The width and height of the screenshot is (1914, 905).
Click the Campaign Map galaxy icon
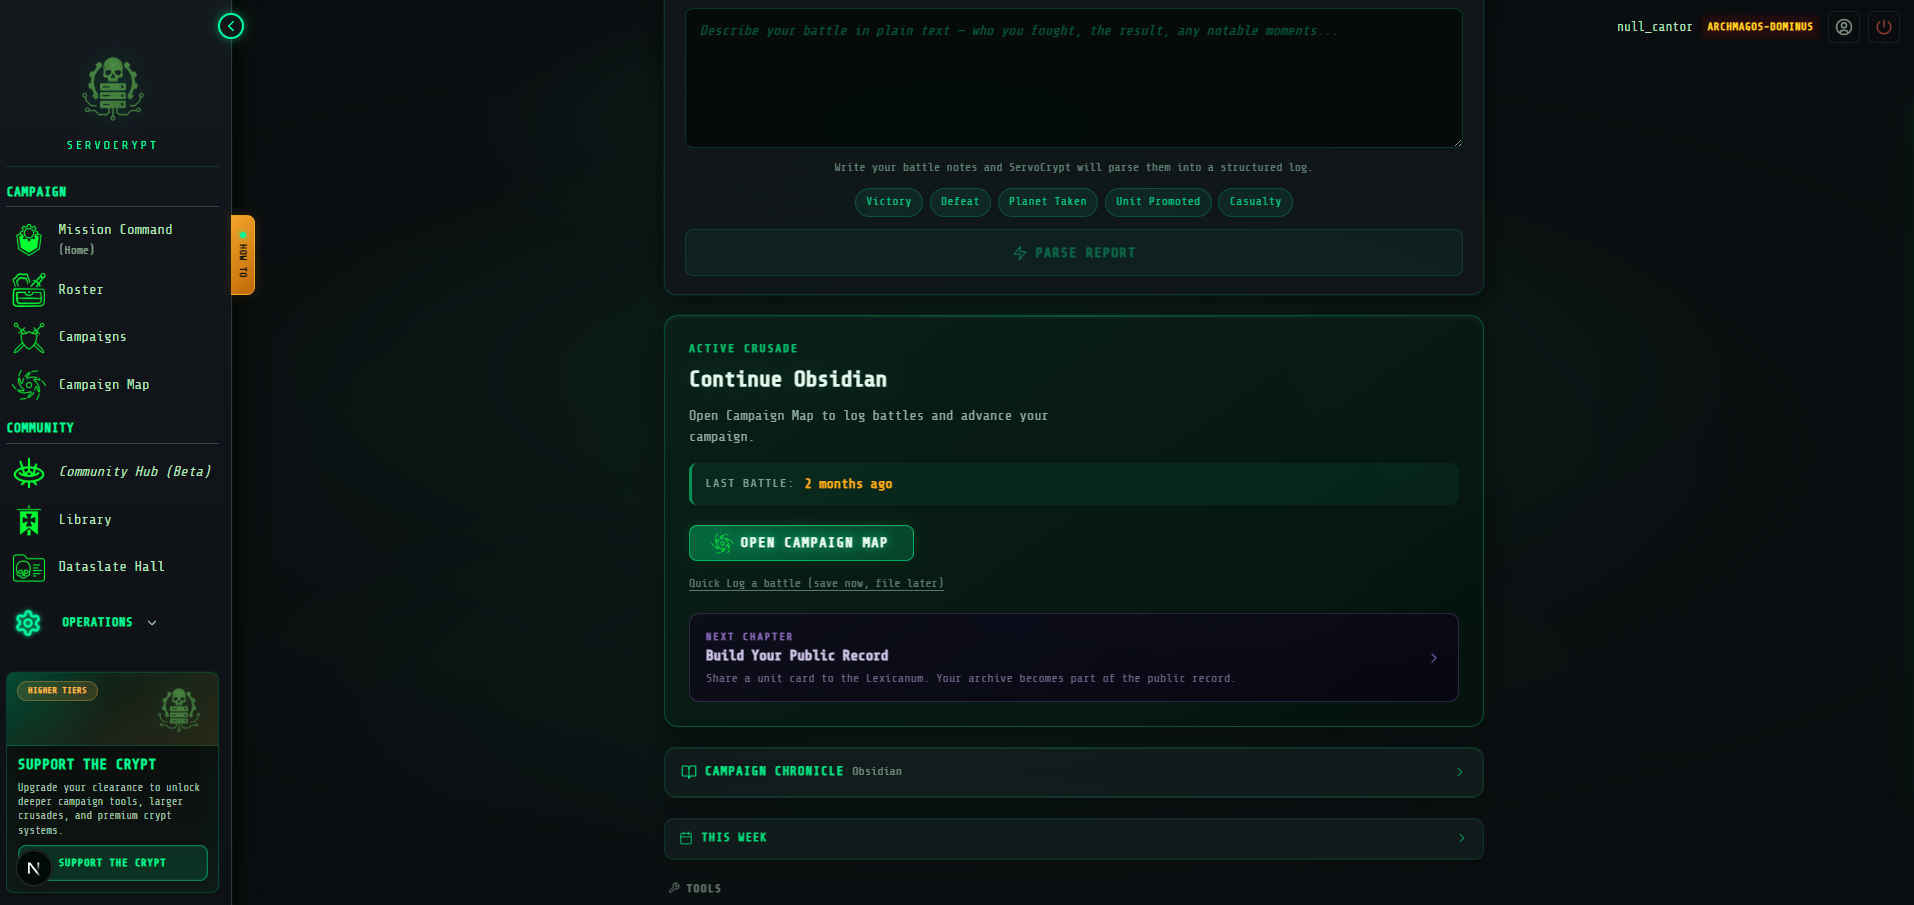29,385
